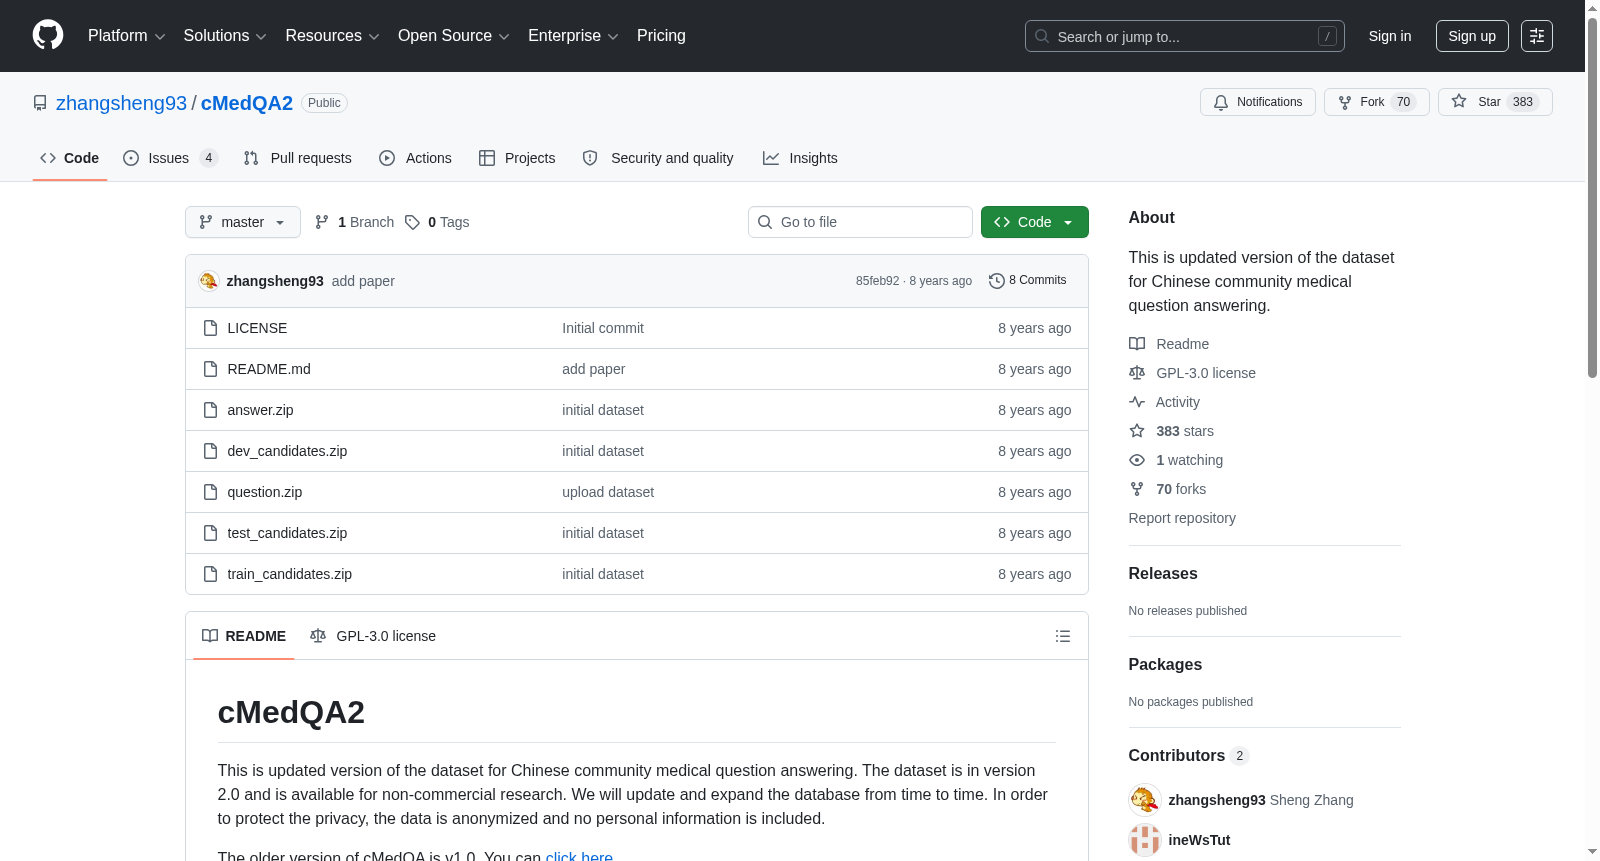Image resolution: width=1600 pixels, height=861 pixels.
Task: Select the GPL-3.0 license tab in file viewer
Action: [x=373, y=636]
